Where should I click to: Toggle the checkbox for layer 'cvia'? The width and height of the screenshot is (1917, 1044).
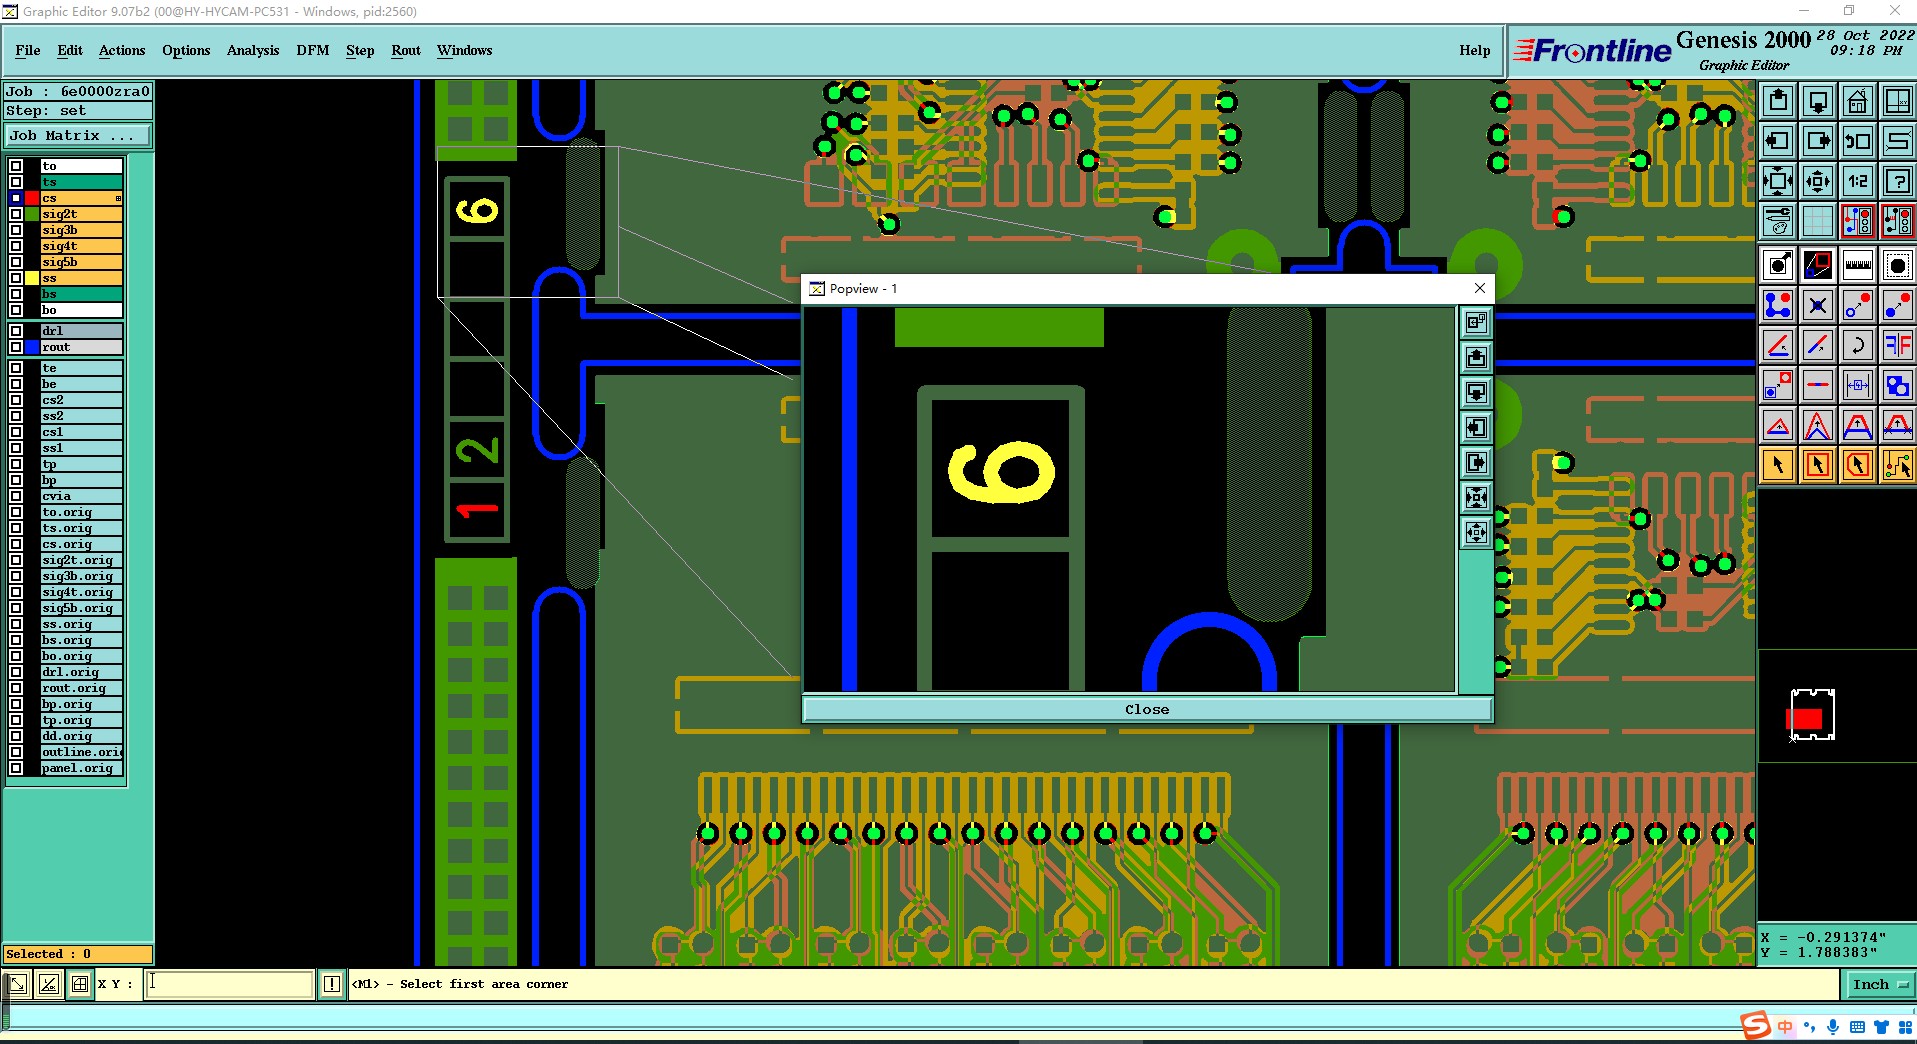pyautogui.click(x=16, y=496)
